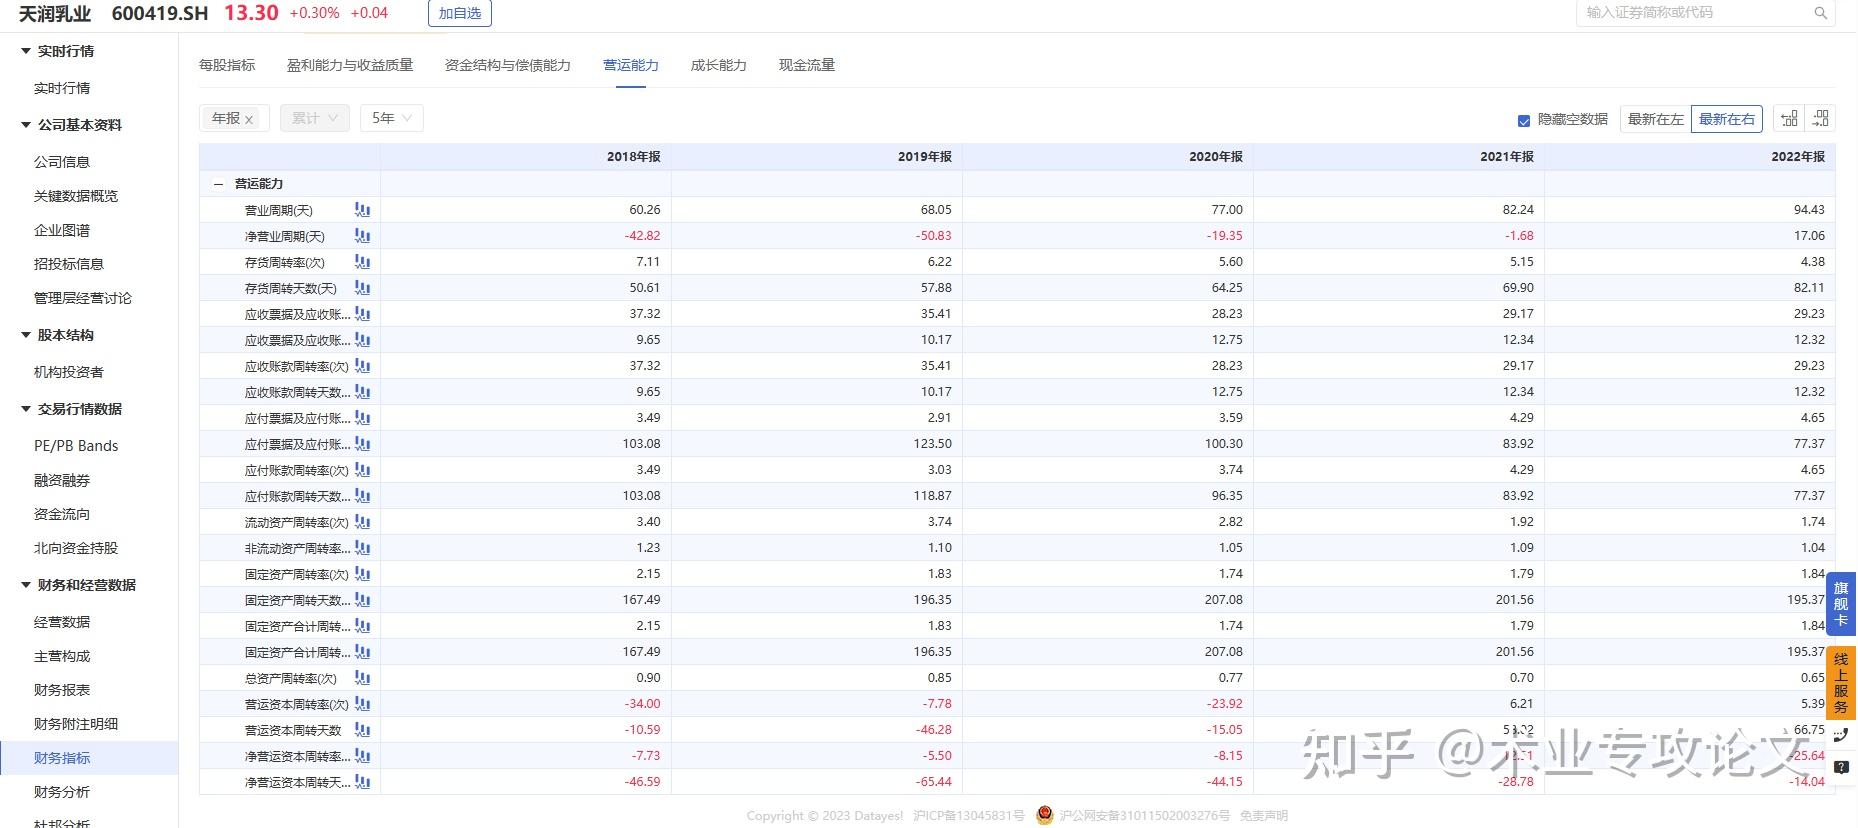Click the securities search input field

click(1695, 13)
